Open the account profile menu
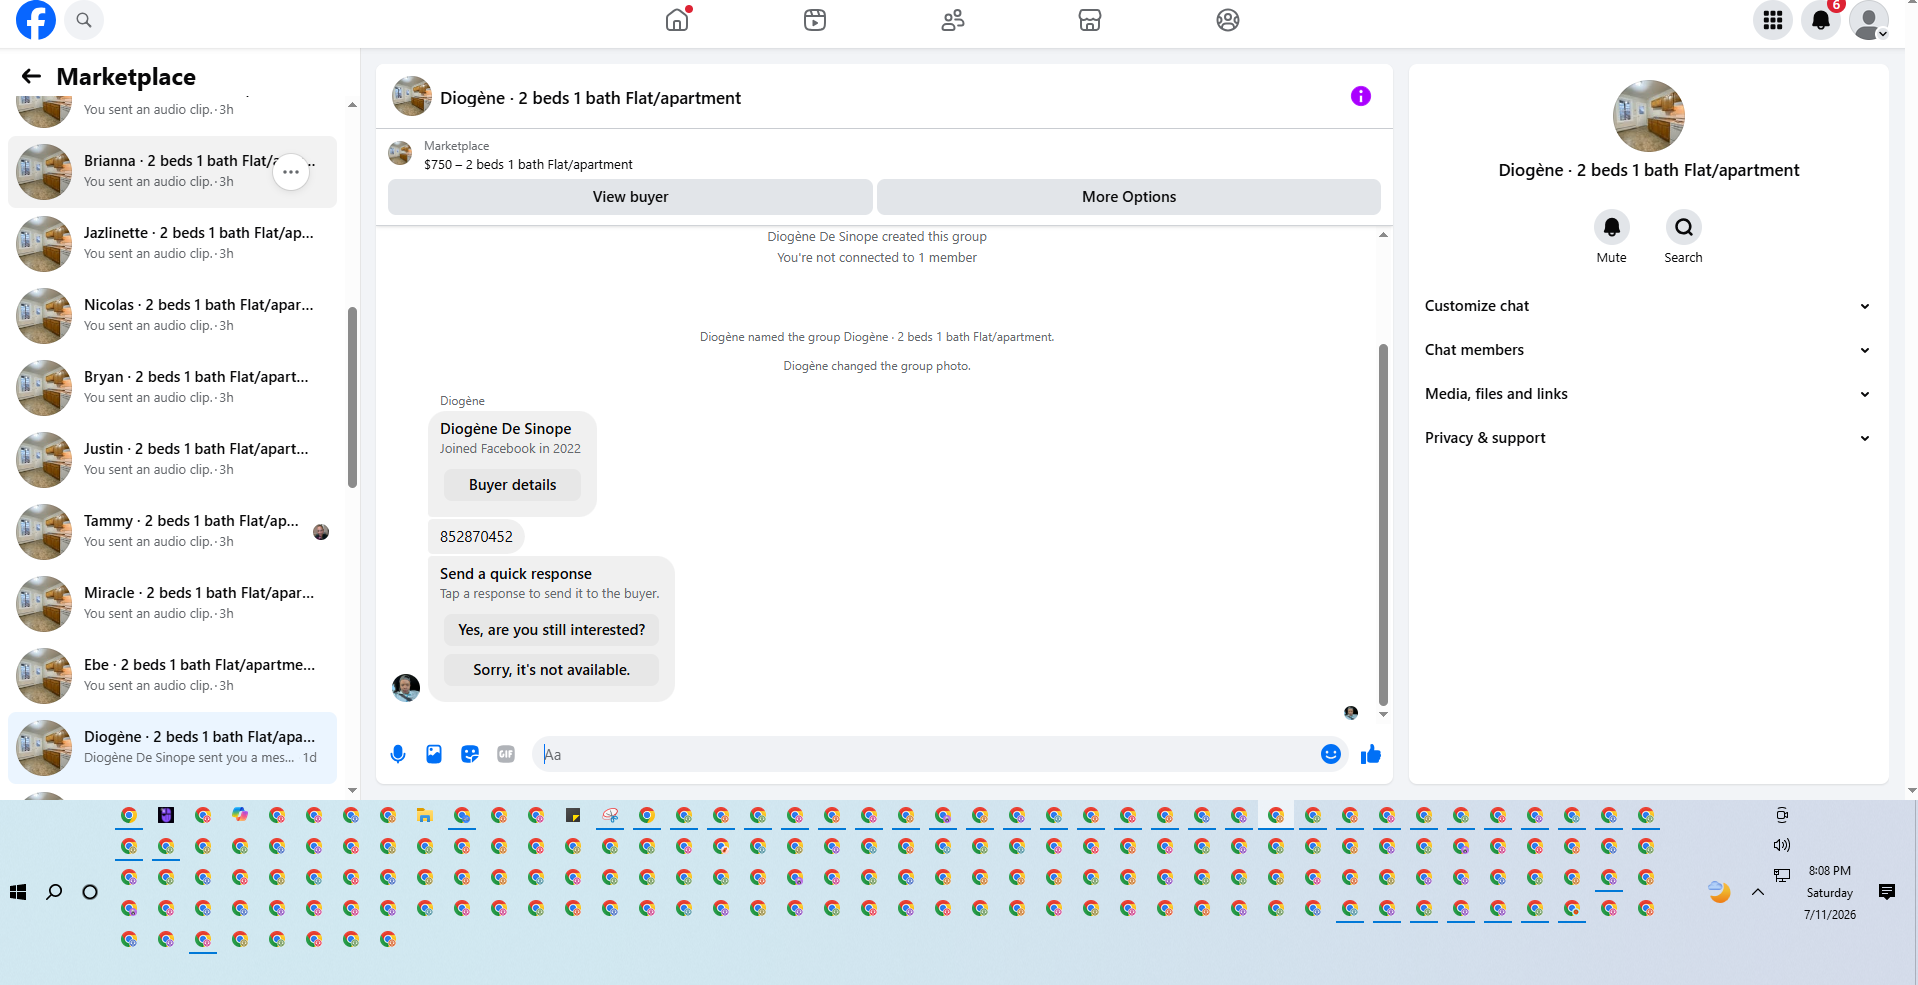Screen dimensions: 1918x985 point(1869,20)
